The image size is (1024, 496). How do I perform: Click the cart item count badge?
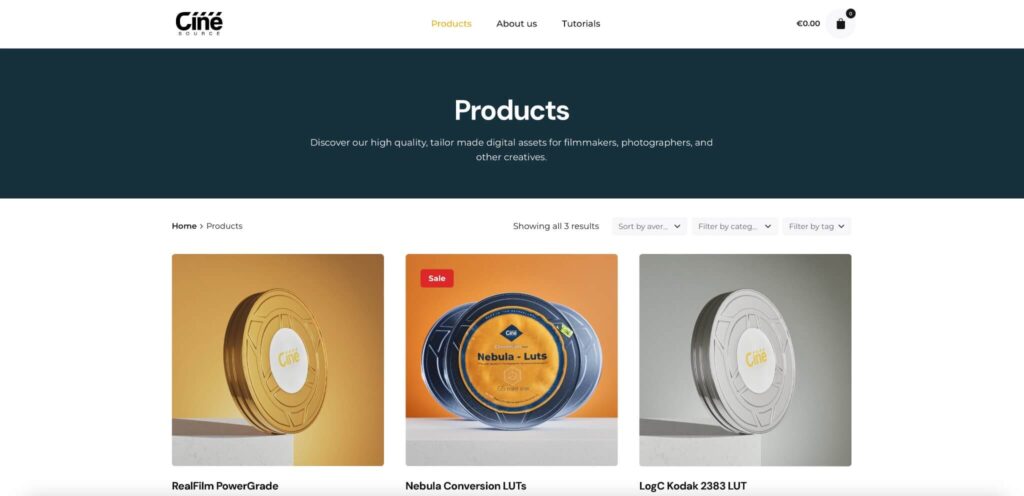[850, 13]
